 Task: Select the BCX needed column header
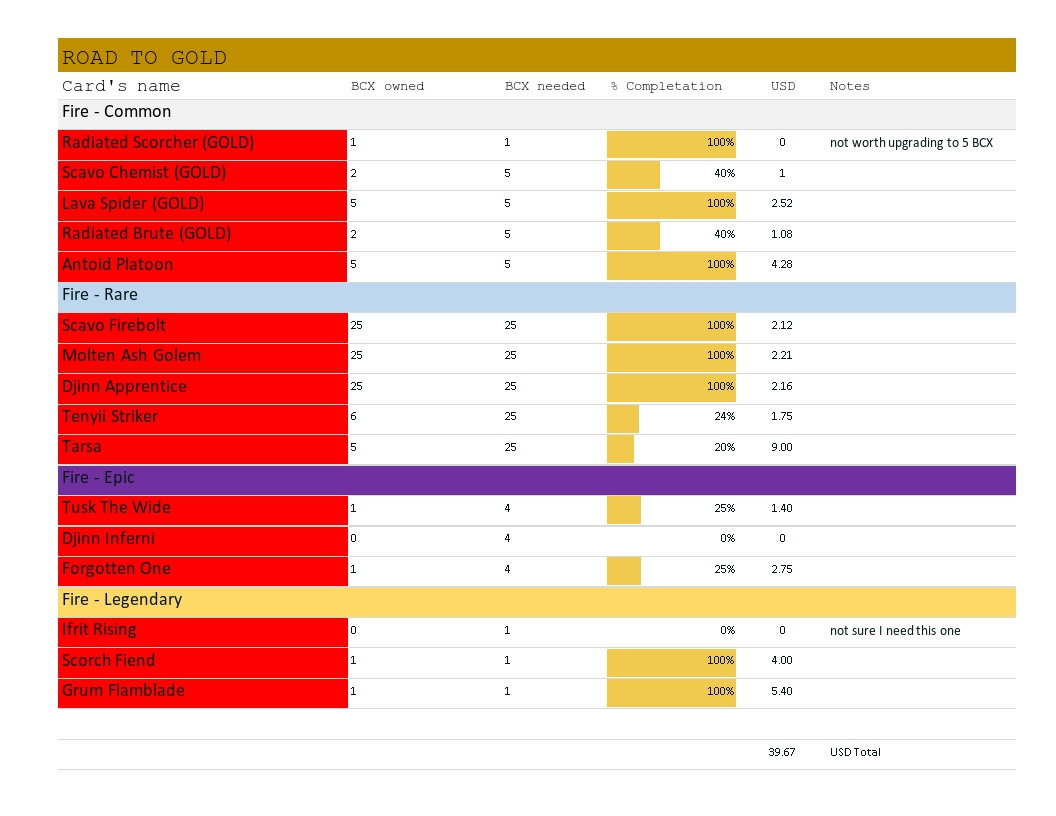tap(545, 86)
